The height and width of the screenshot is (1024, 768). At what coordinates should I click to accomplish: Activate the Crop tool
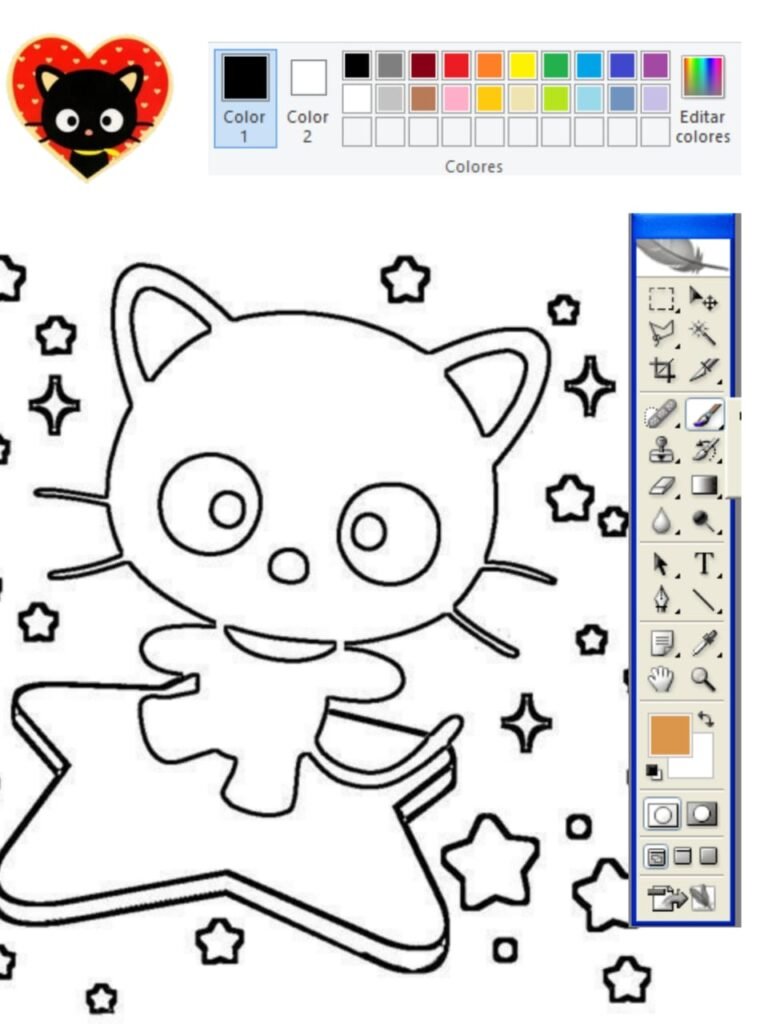click(662, 370)
